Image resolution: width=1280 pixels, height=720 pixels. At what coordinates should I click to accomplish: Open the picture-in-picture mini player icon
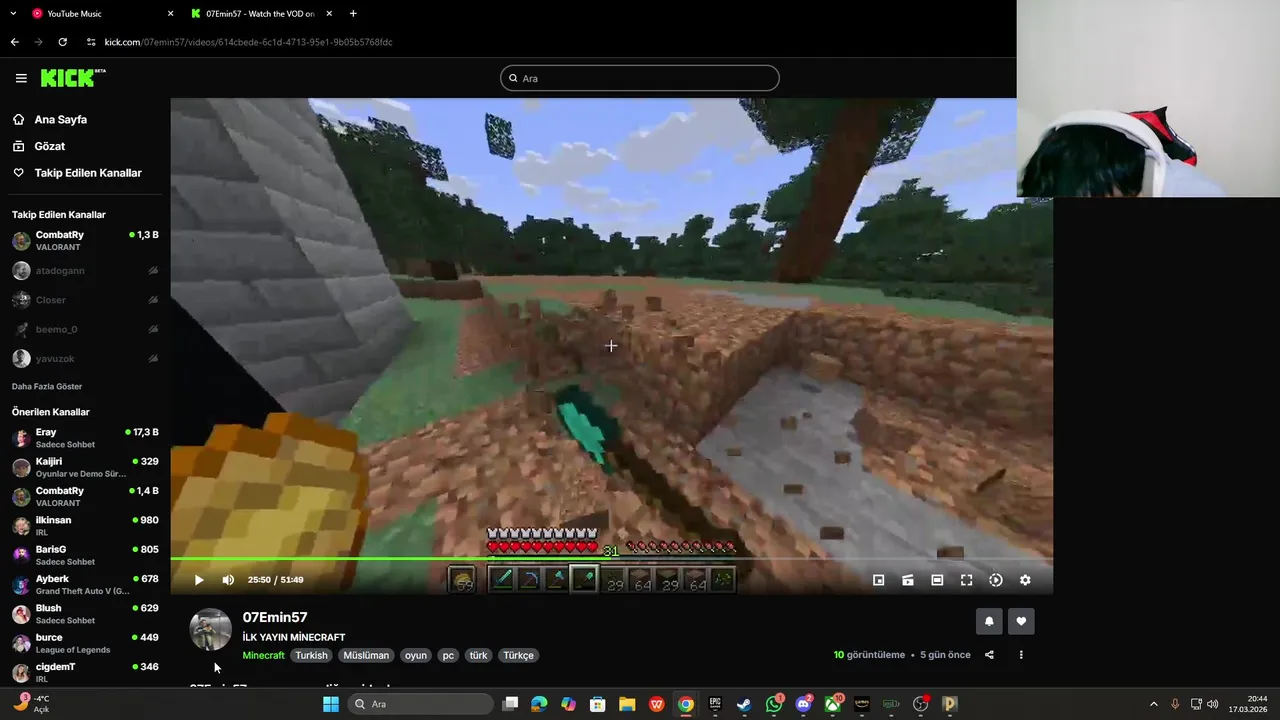[878, 580]
